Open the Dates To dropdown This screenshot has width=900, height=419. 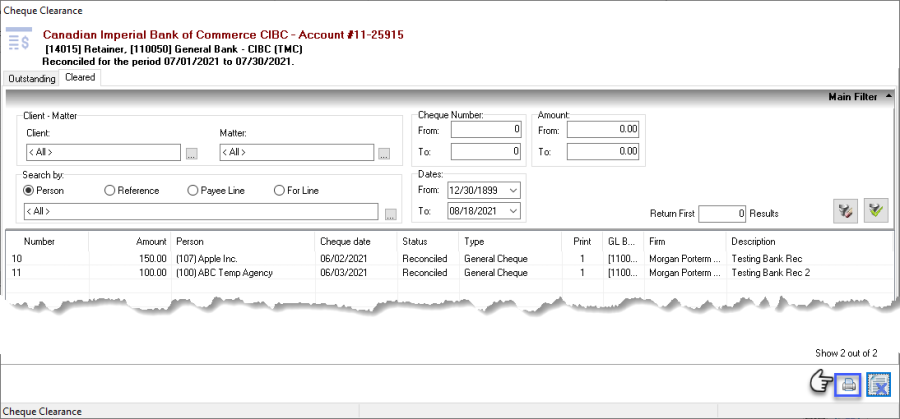click(x=513, y=211)
